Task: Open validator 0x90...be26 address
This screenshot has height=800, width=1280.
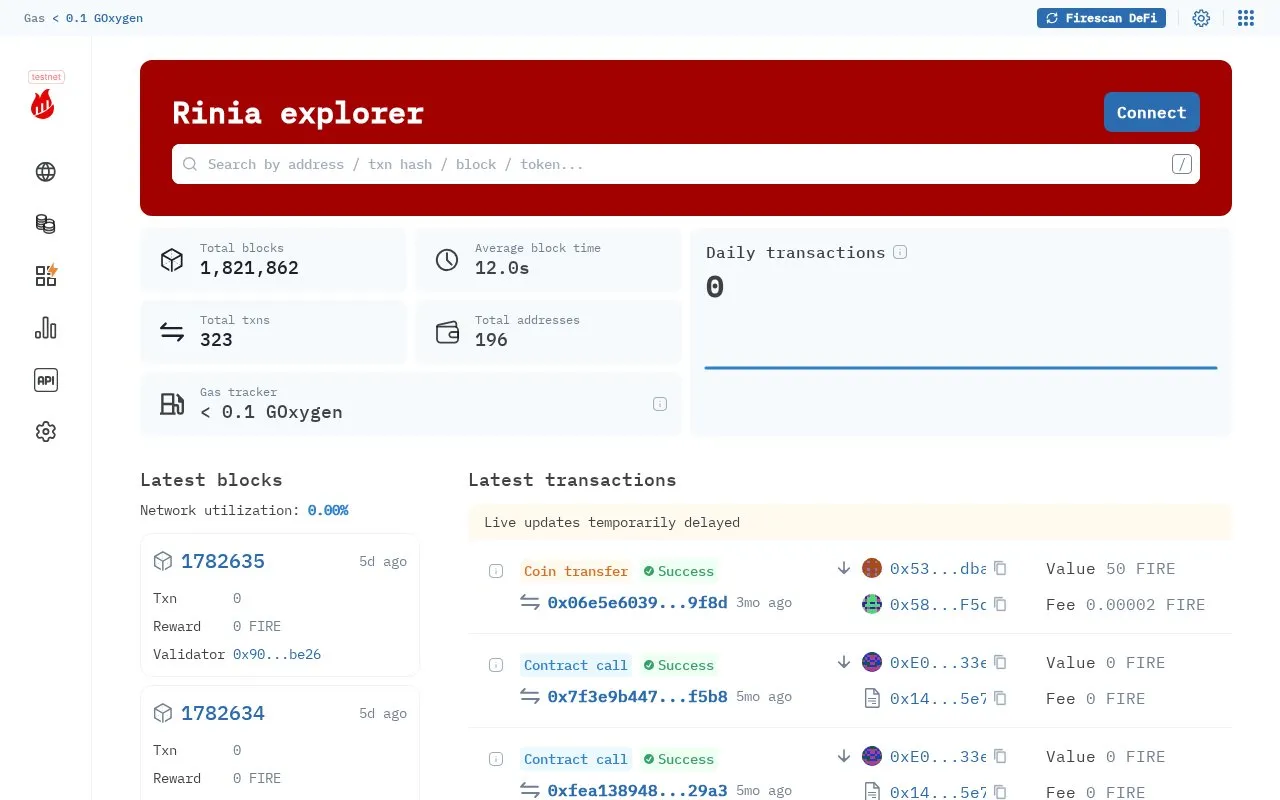Action: click(277, 654)
